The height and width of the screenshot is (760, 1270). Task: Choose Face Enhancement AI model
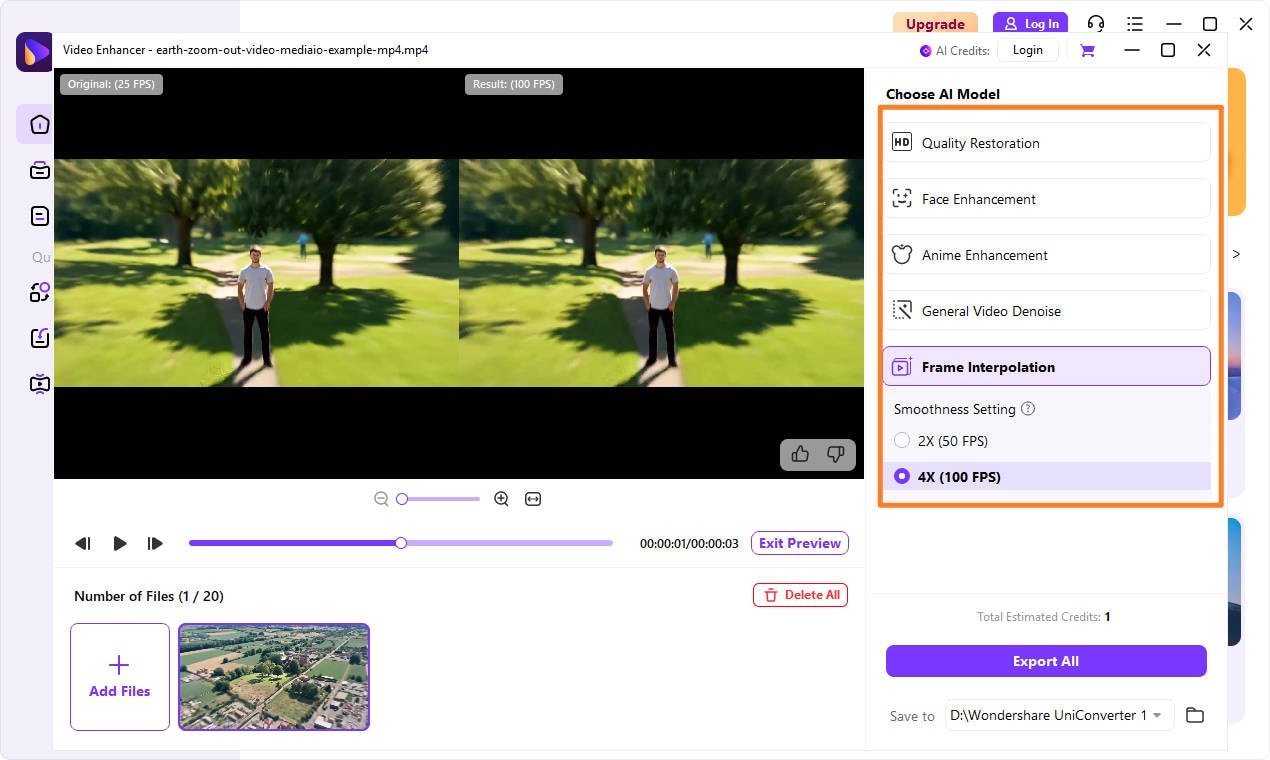[1046, 198]
